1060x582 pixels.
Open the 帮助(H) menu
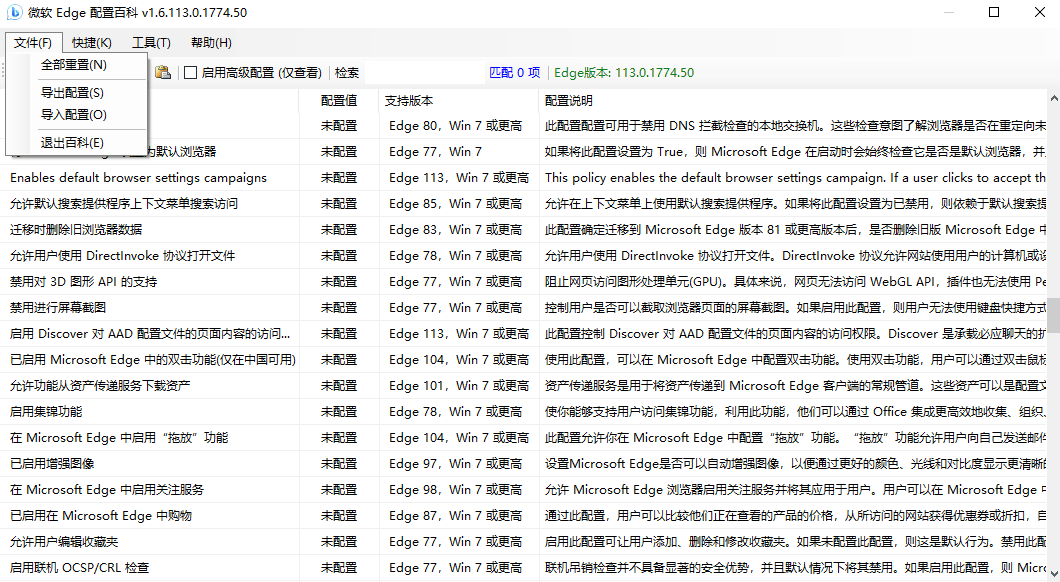pos(211,43)
